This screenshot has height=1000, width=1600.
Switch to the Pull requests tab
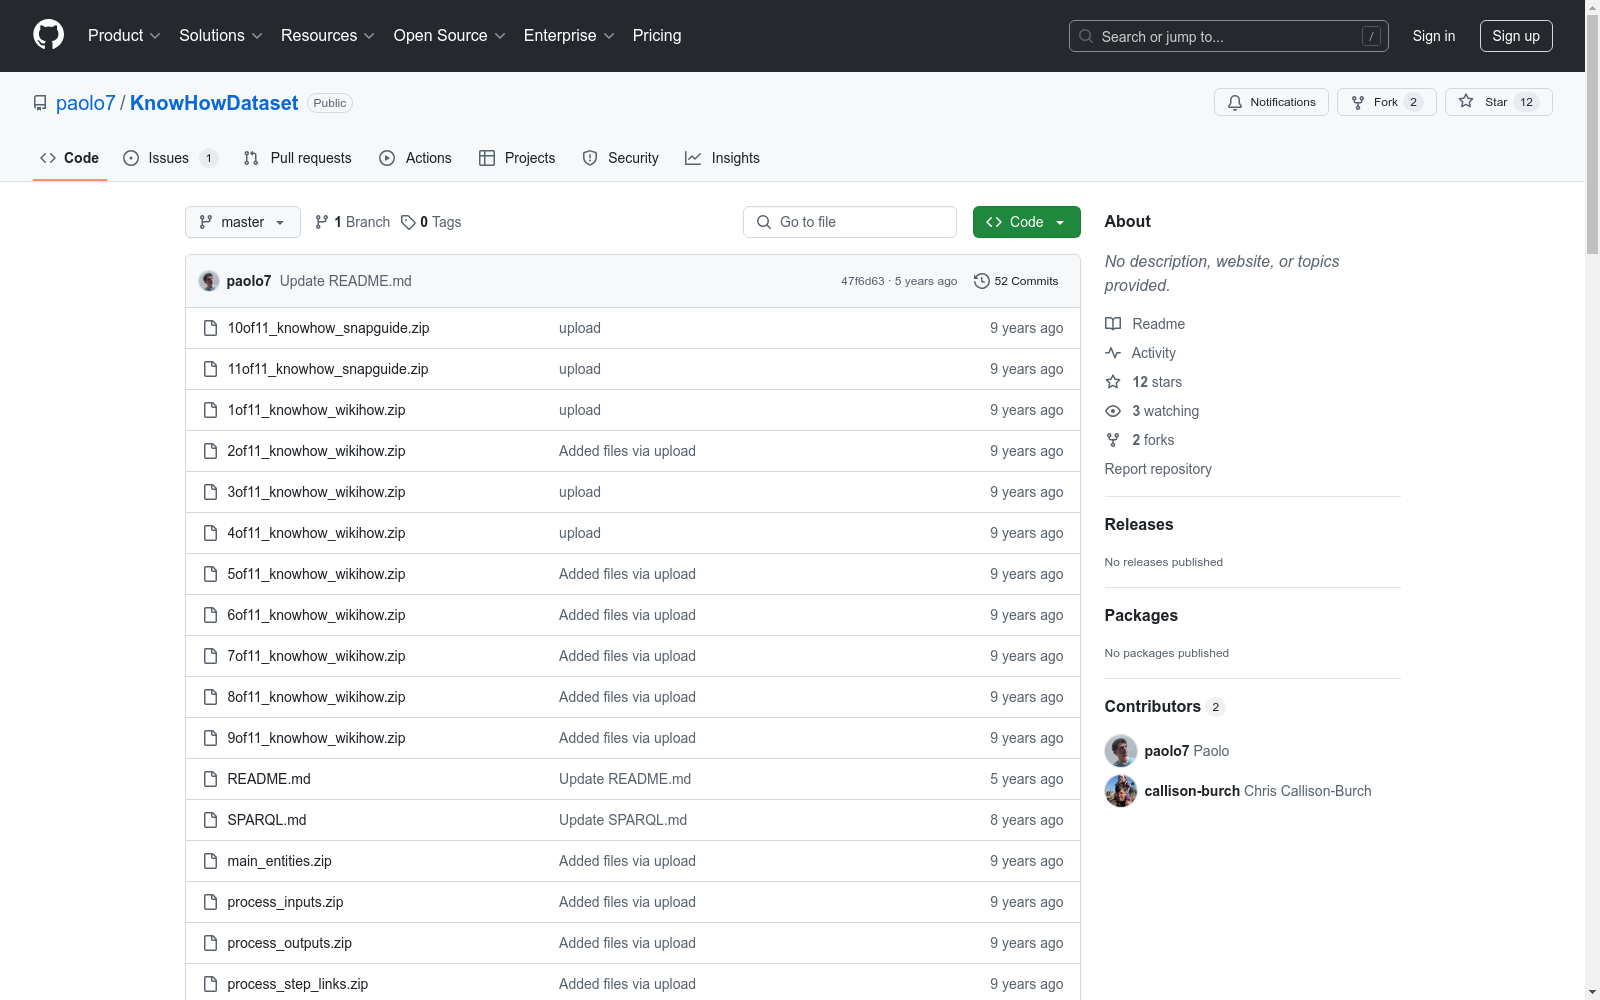point(298,158)
